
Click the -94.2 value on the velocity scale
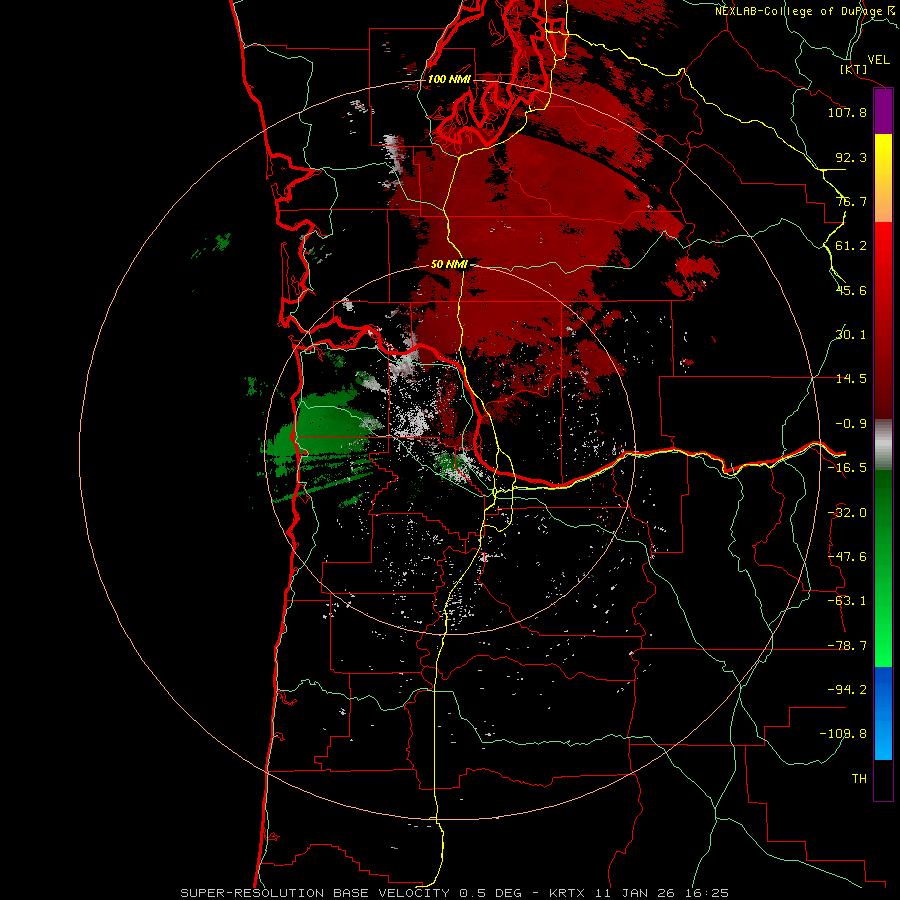847,689
